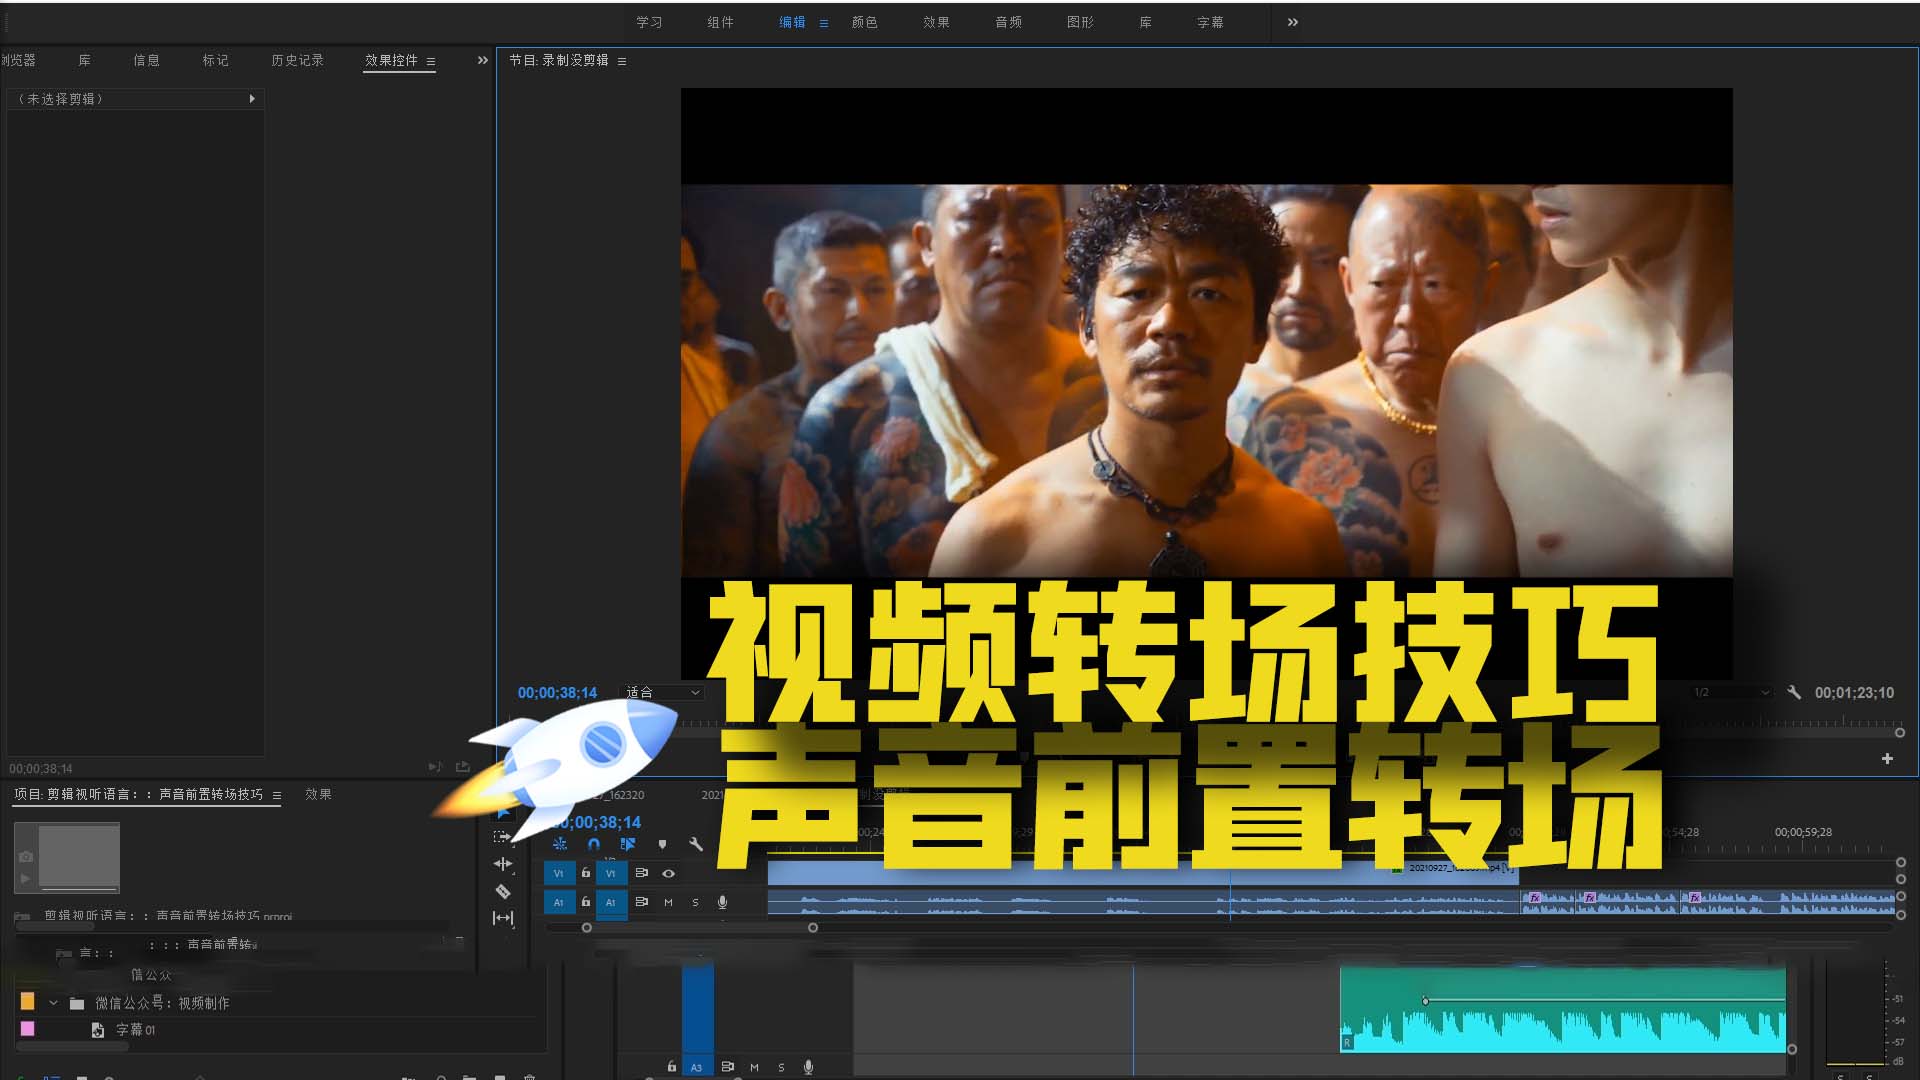
Task: Toggle sync lock on A3 track
Action: coord(728,1067)
